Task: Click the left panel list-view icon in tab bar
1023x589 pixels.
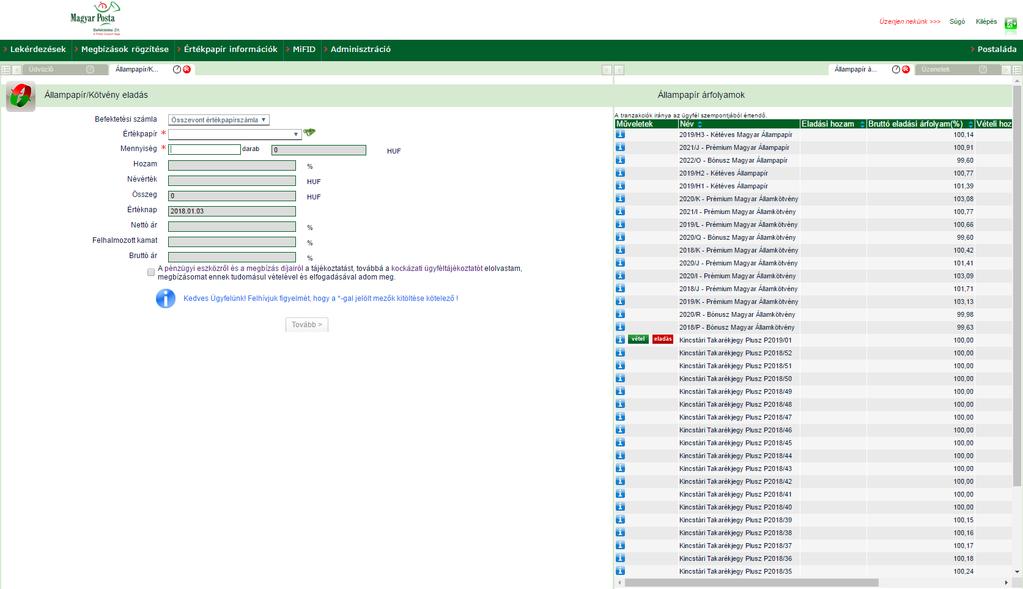Action: (6, 69)
